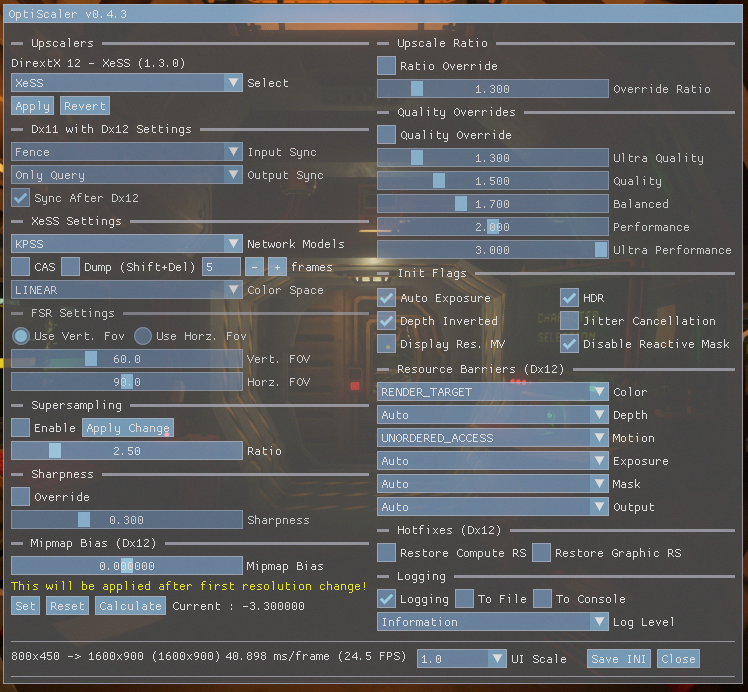Click the Ultra Performance 3.000 slider

[x=493, y=250]
